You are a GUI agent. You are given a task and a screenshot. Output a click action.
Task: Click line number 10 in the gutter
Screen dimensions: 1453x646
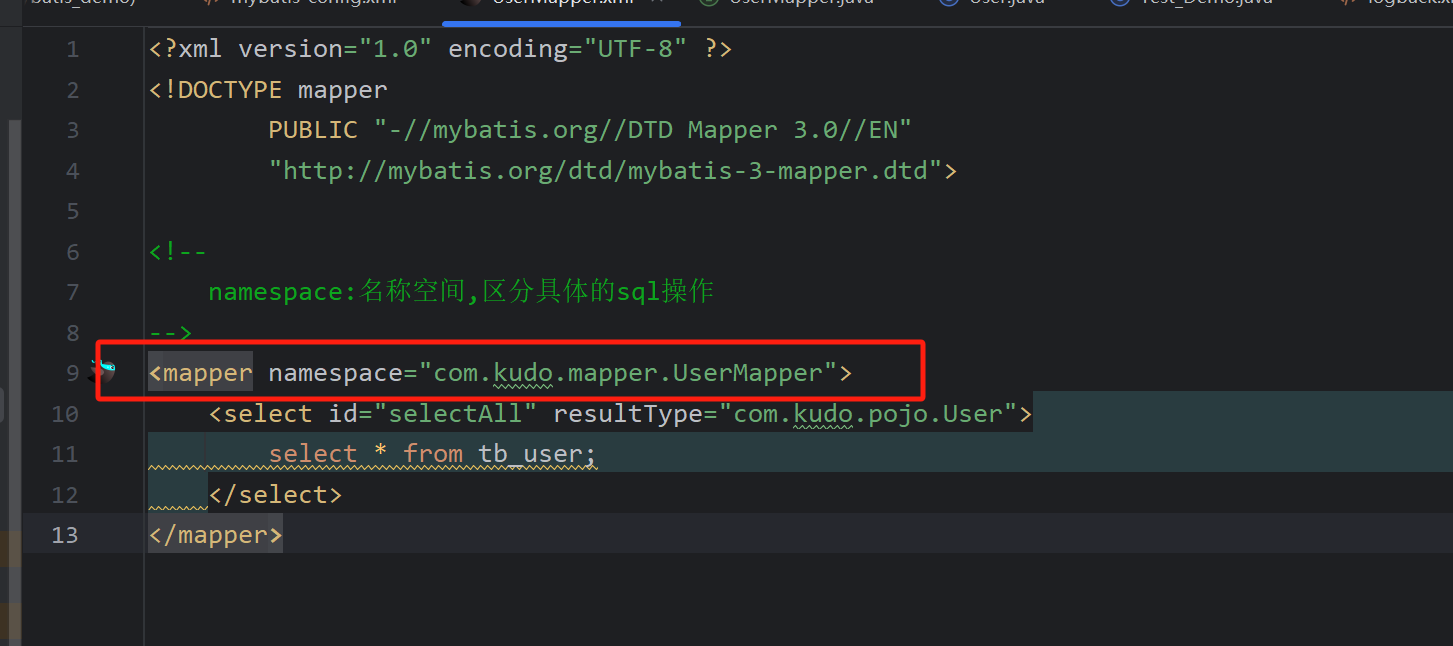click(x=65, y=414)
